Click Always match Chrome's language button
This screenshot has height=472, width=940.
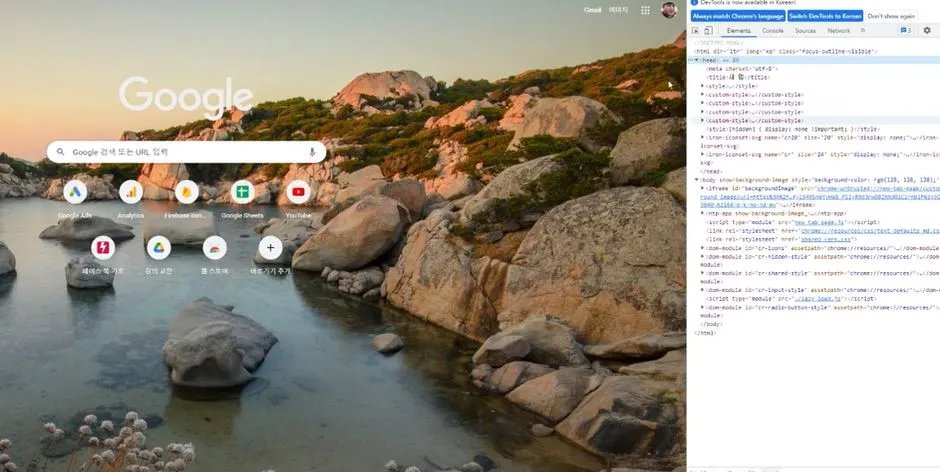click(738, 16)
